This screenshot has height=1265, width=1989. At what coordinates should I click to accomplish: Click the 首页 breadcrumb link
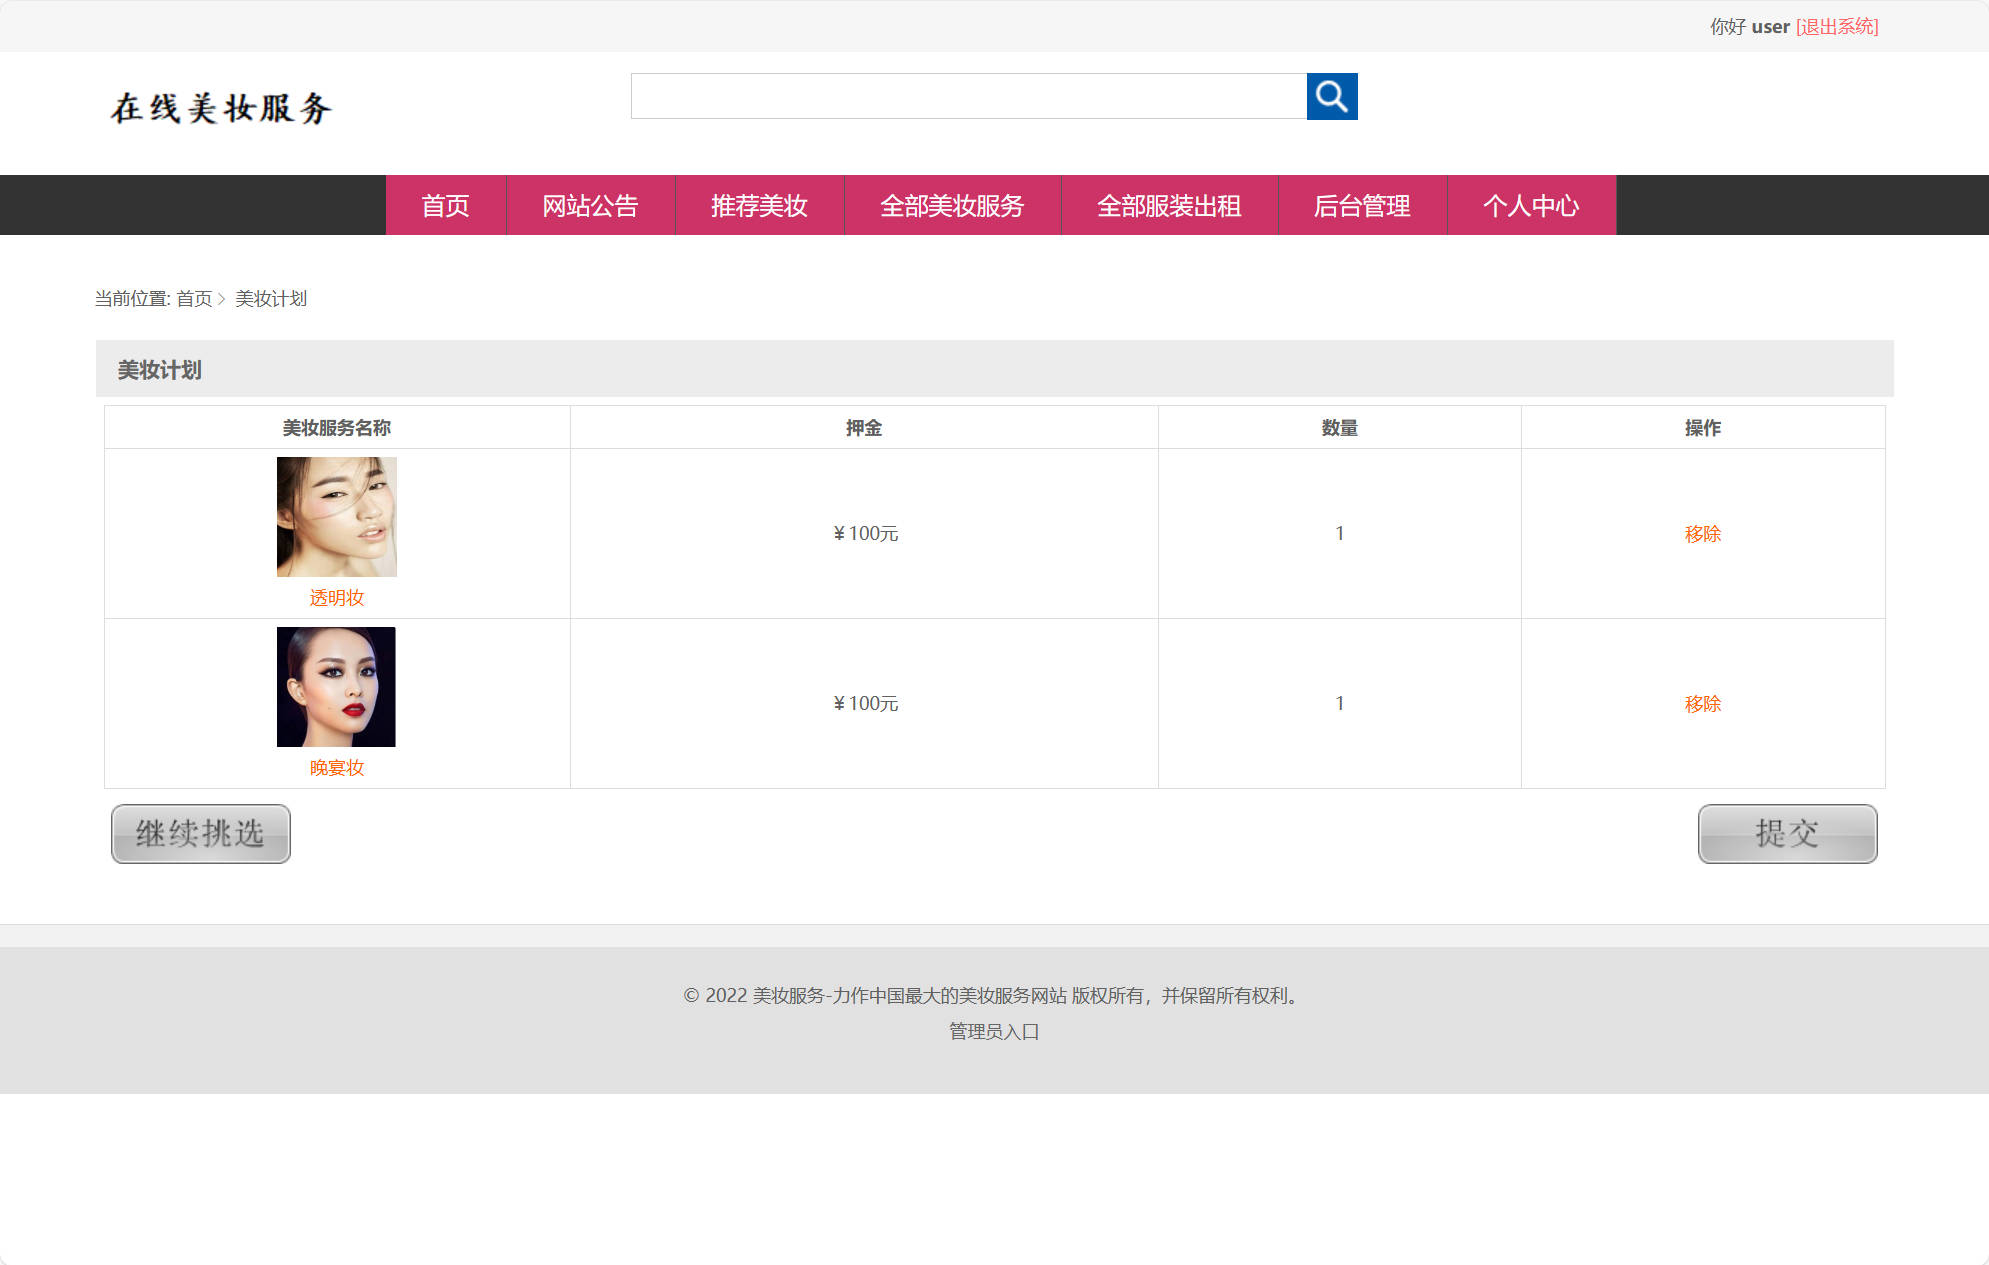coord(195,299)
